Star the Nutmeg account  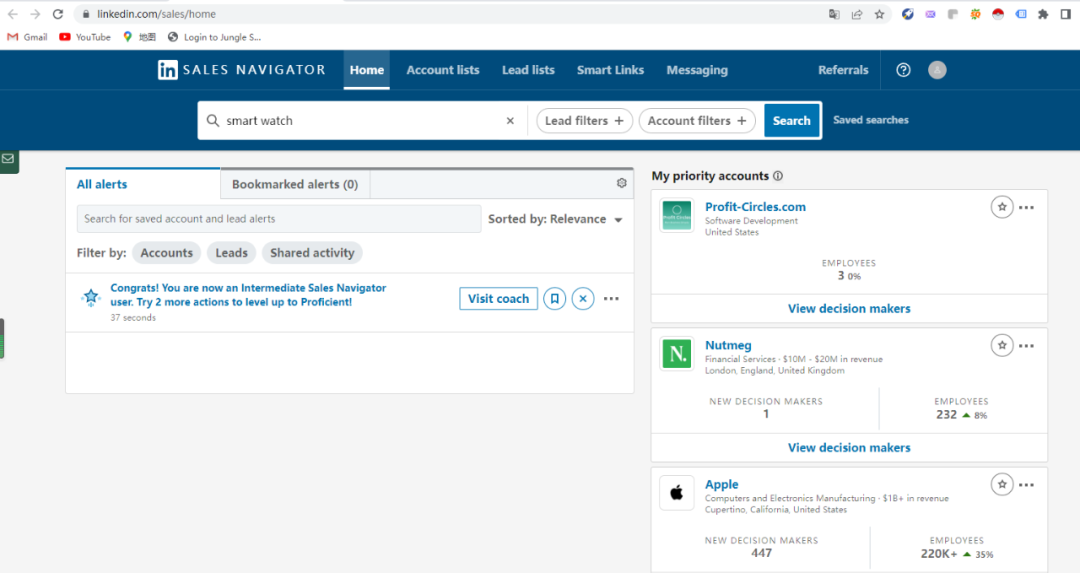[1001, 345]
